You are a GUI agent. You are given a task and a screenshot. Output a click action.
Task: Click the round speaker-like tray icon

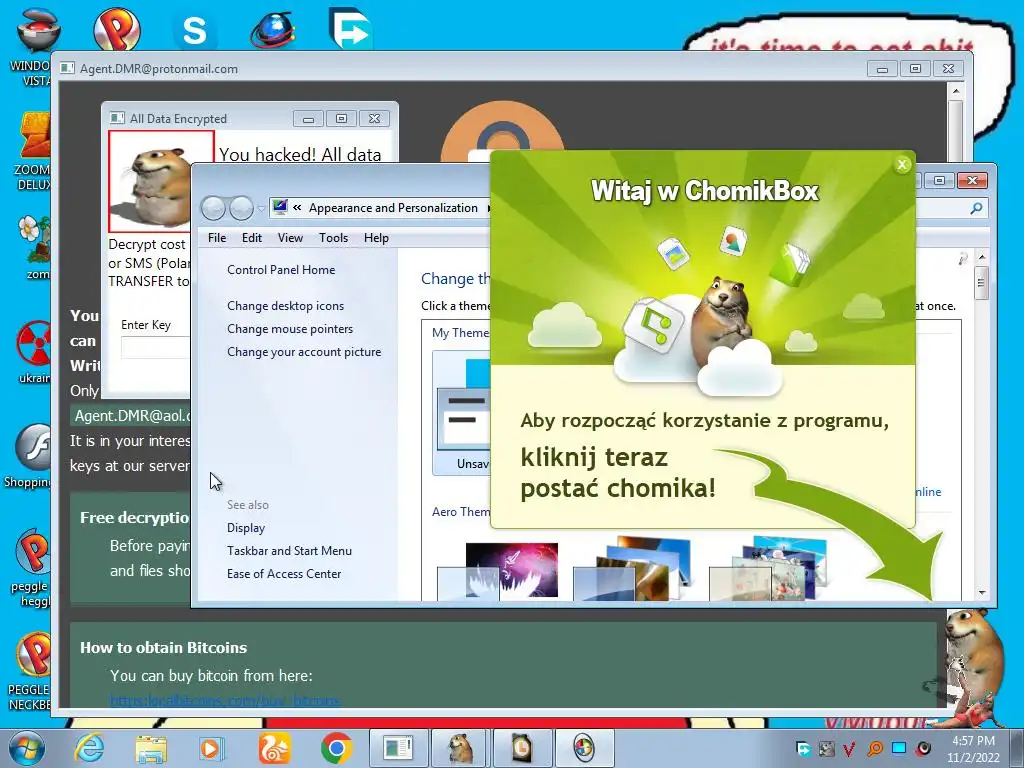click(923, 748)
